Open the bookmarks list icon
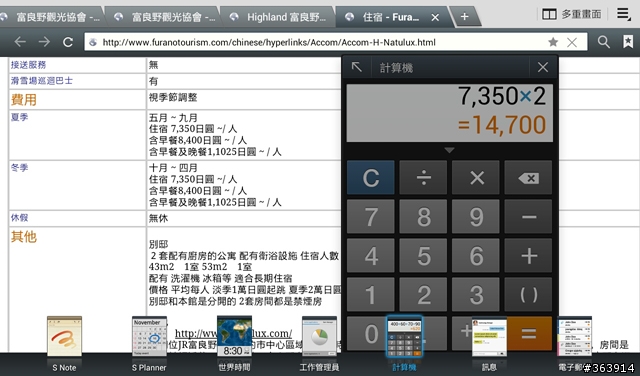Screen dimensions: 640x376 [628, 42]
